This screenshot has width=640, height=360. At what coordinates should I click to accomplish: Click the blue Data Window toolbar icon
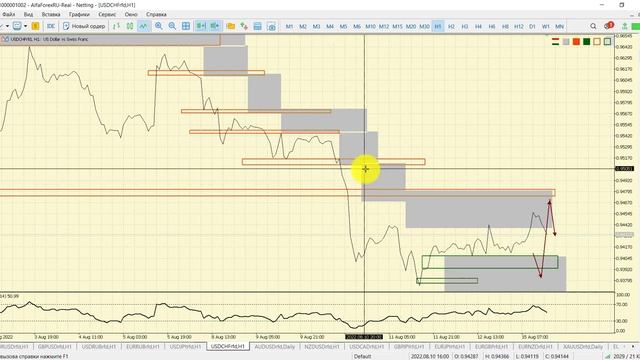point(258,26)
